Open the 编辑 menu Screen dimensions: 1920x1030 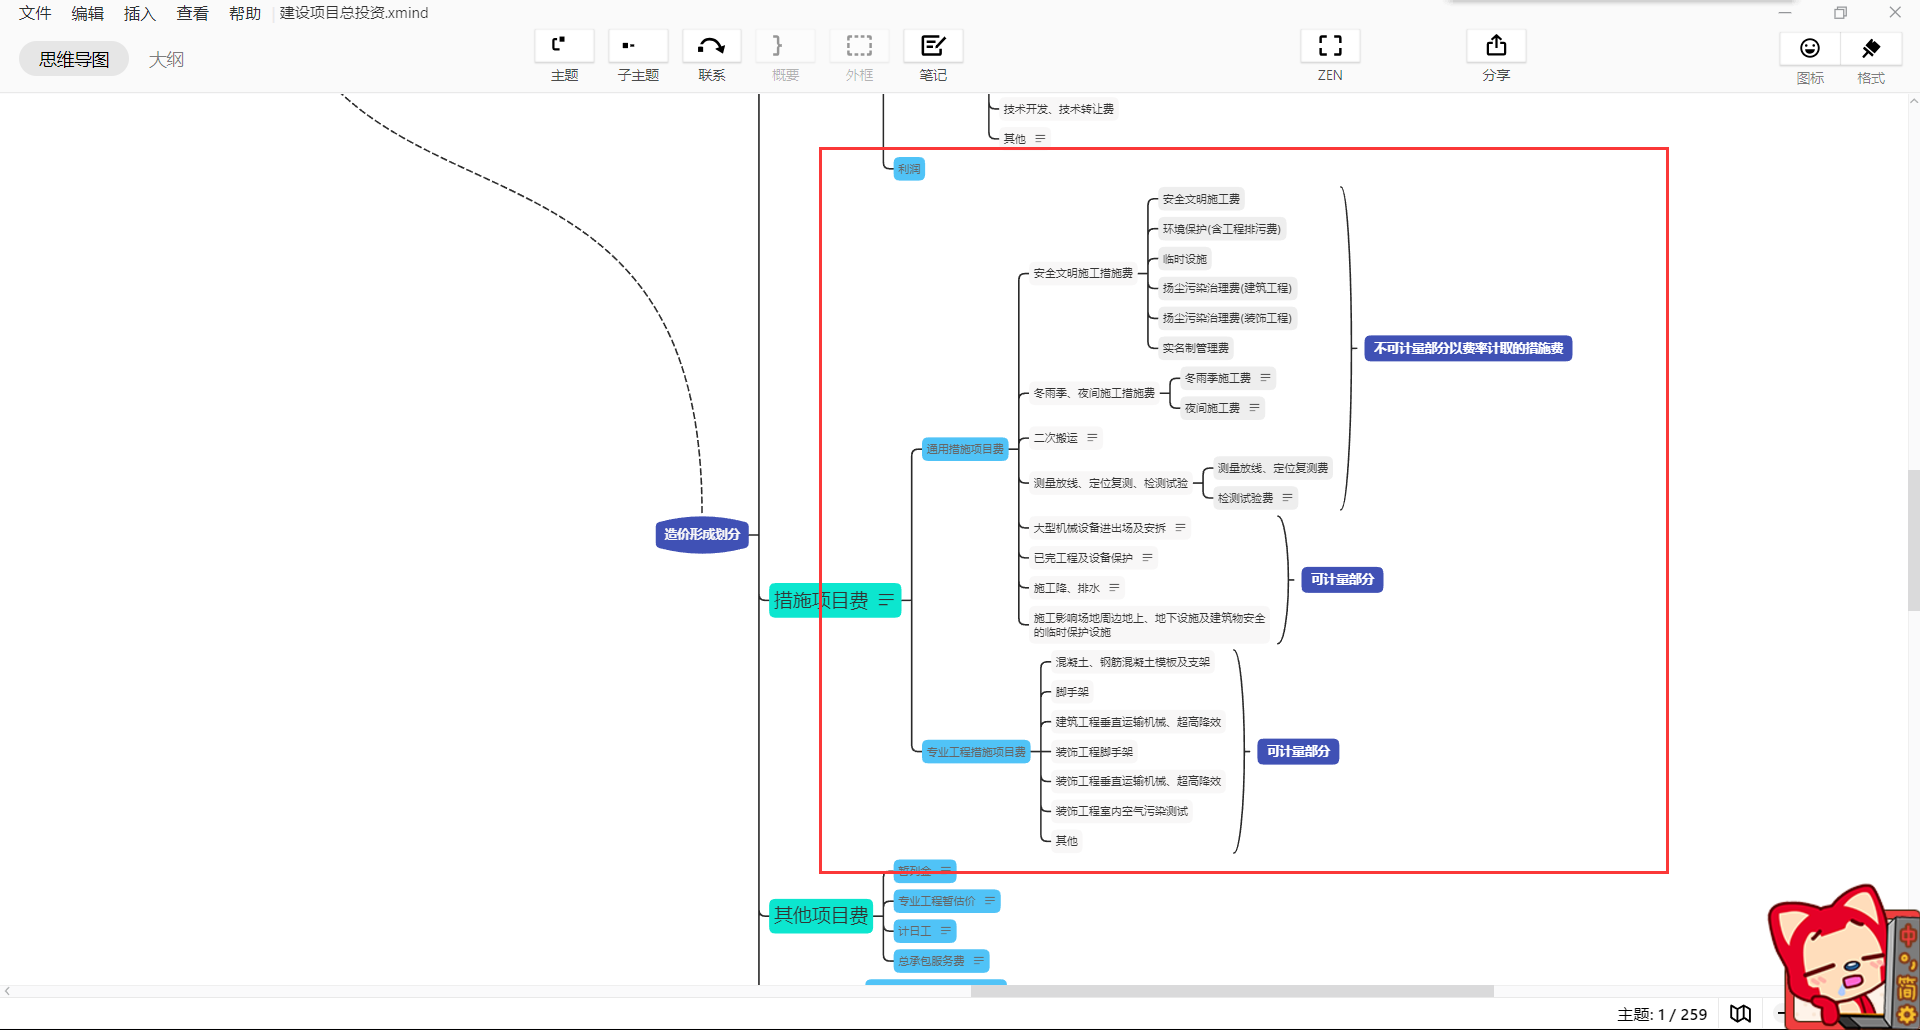[88, 13]
